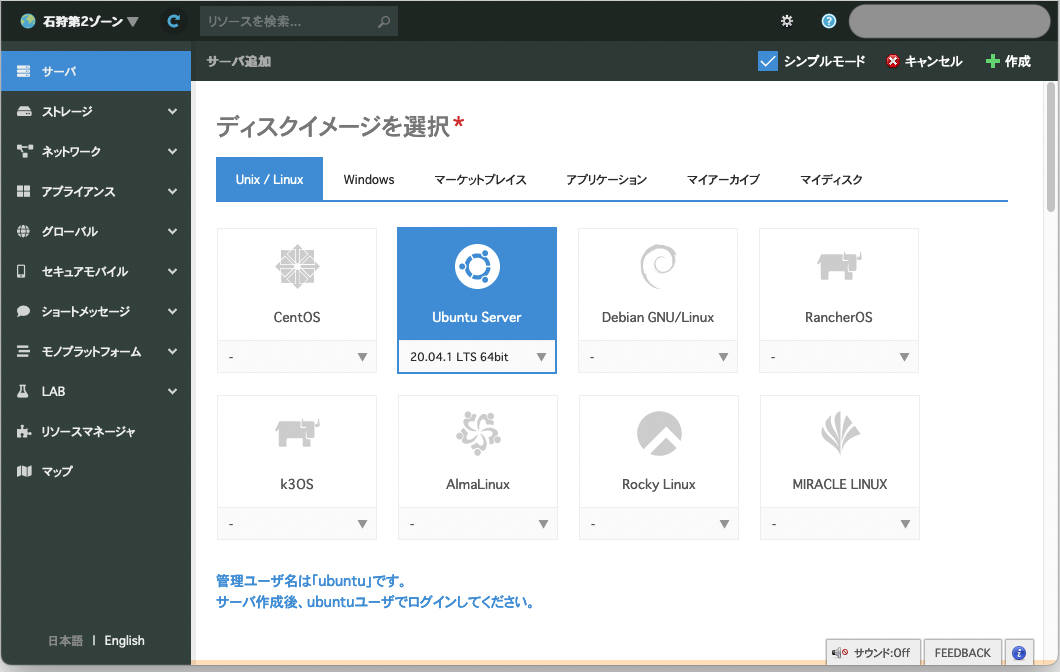Click the 作成 create button
The width and height of the screenshot is (1060, 672).
[x=1008, y=62]
